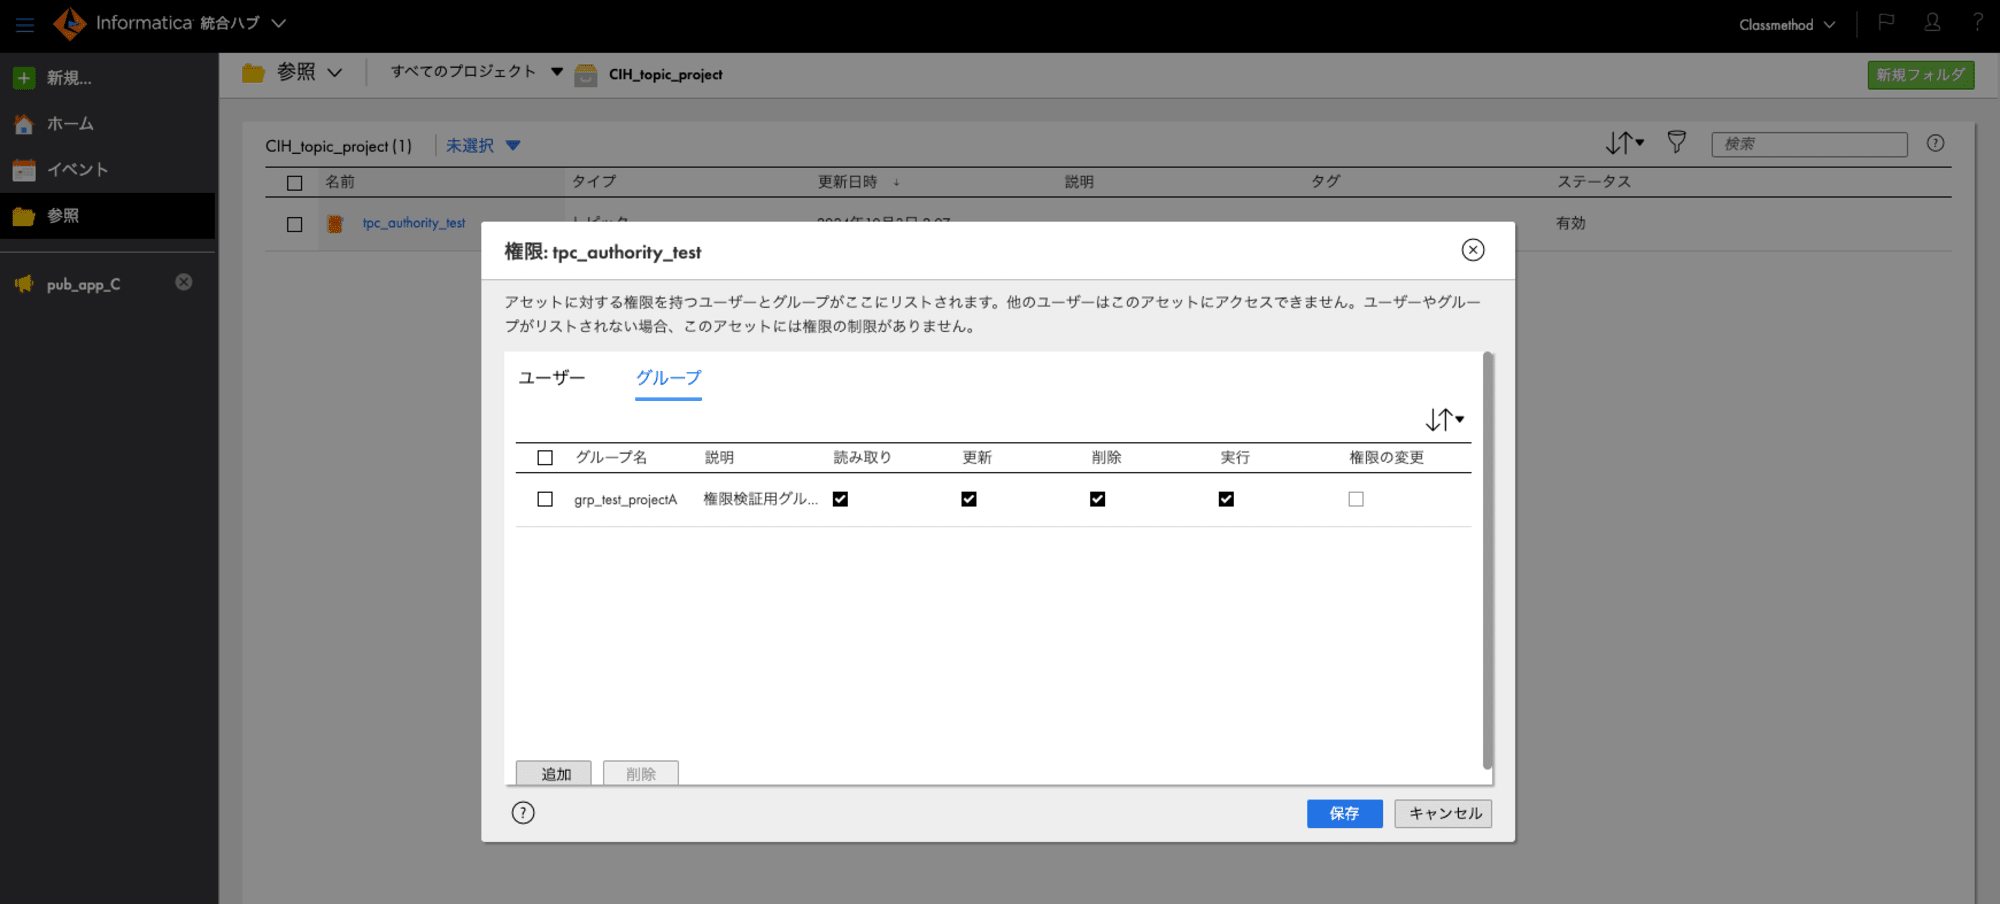
Task: Click the 有効 status cell
Action: (x=1570, y=223)
